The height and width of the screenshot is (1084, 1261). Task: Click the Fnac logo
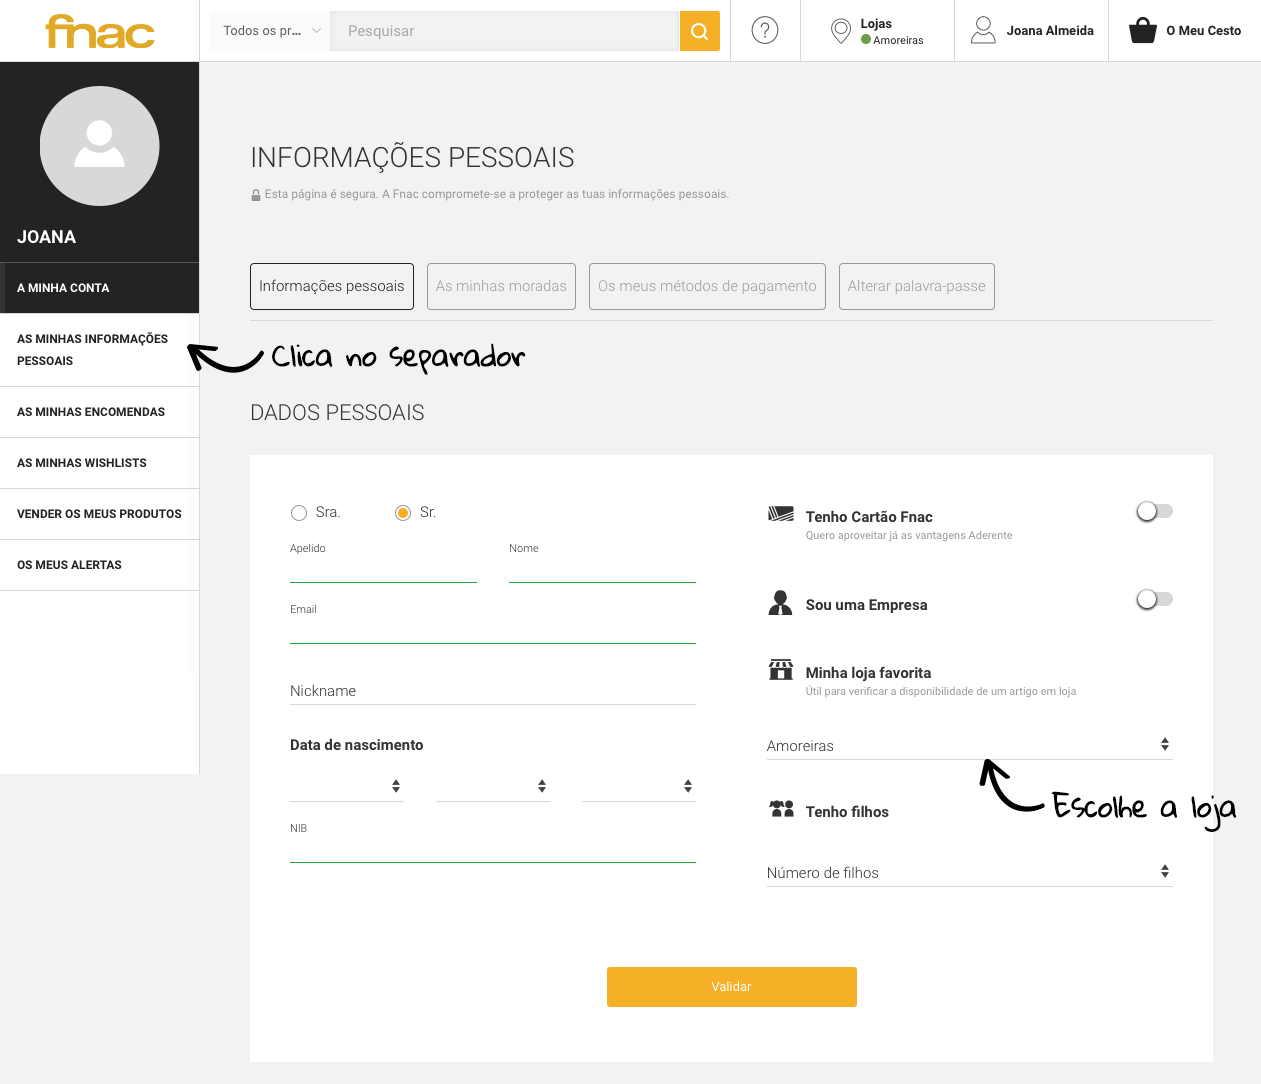click(x=100, y=31)
